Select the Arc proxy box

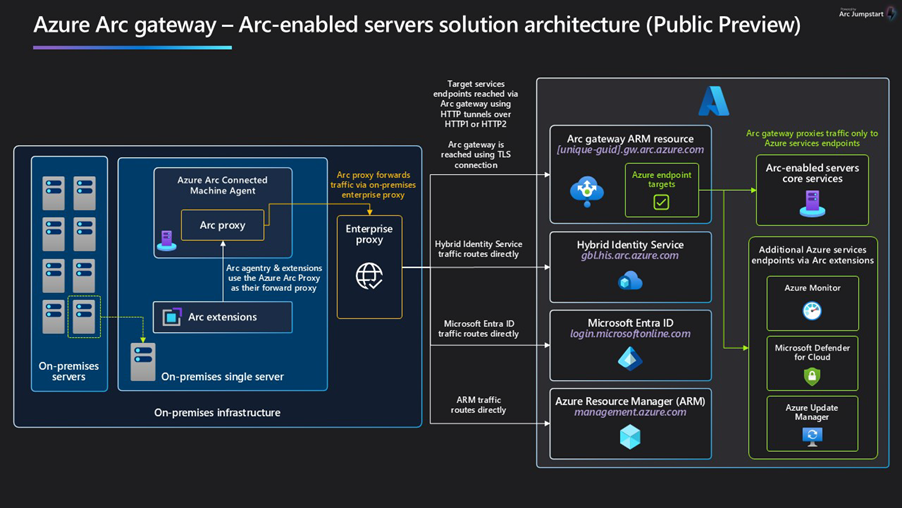click(x=223, y=225)
